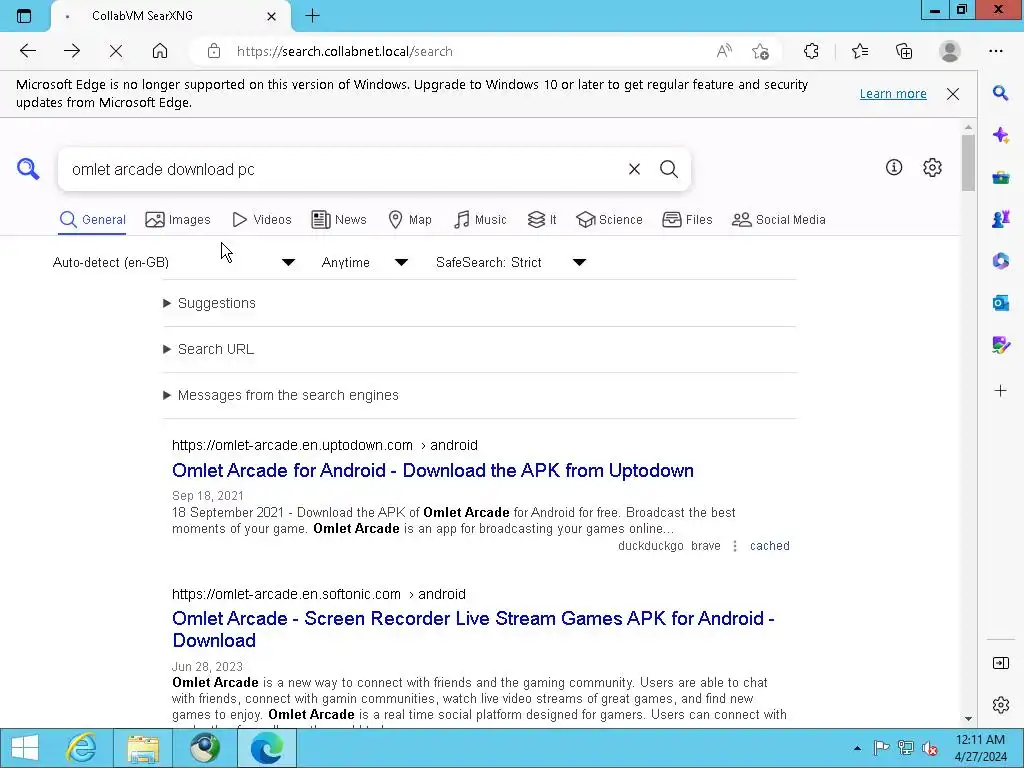Open Drop icon in sidebar
This screenshot has width=1024, height=768.
tap(1000, 344)
